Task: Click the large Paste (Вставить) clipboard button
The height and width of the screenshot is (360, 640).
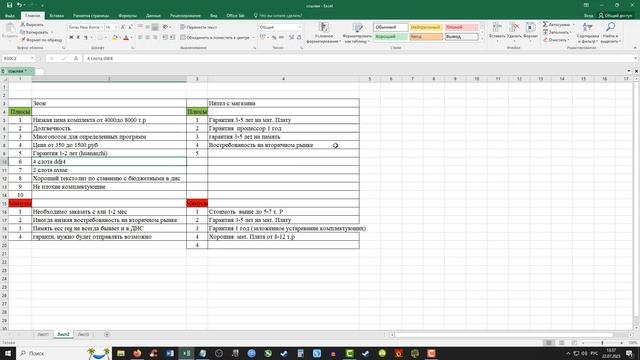Action: point(10,31)
